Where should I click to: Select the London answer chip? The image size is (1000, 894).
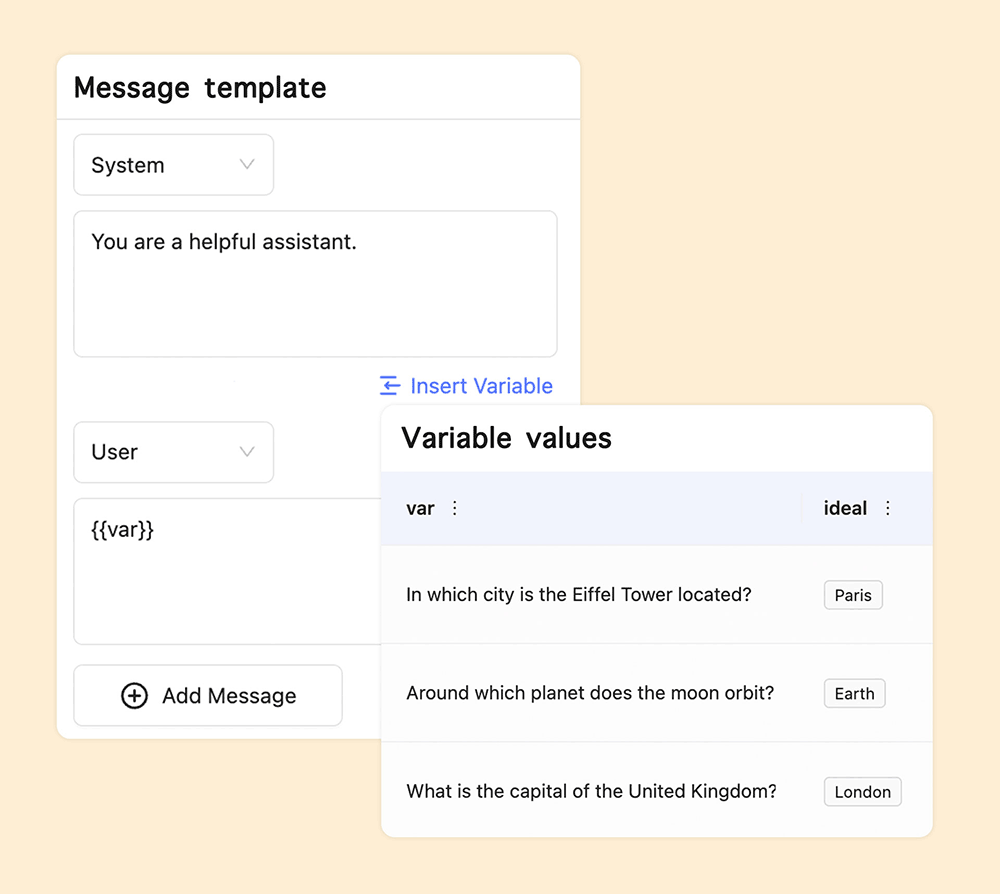point(862,791)
